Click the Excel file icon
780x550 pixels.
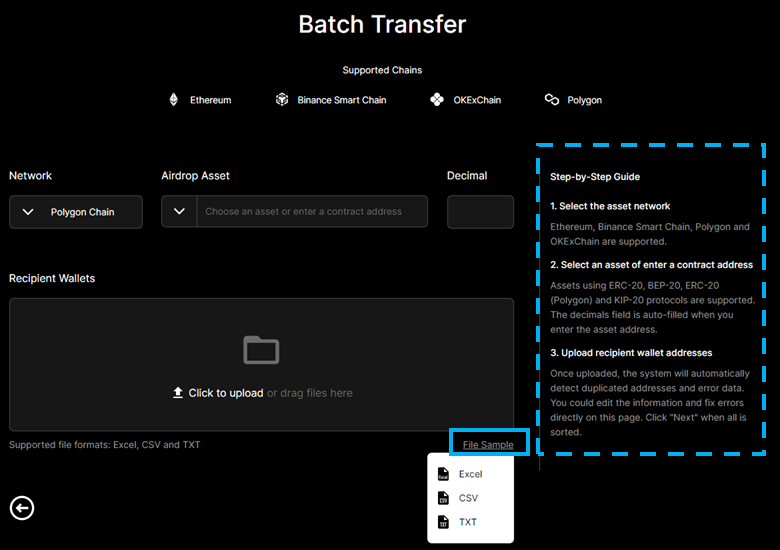tap(443, 474)
